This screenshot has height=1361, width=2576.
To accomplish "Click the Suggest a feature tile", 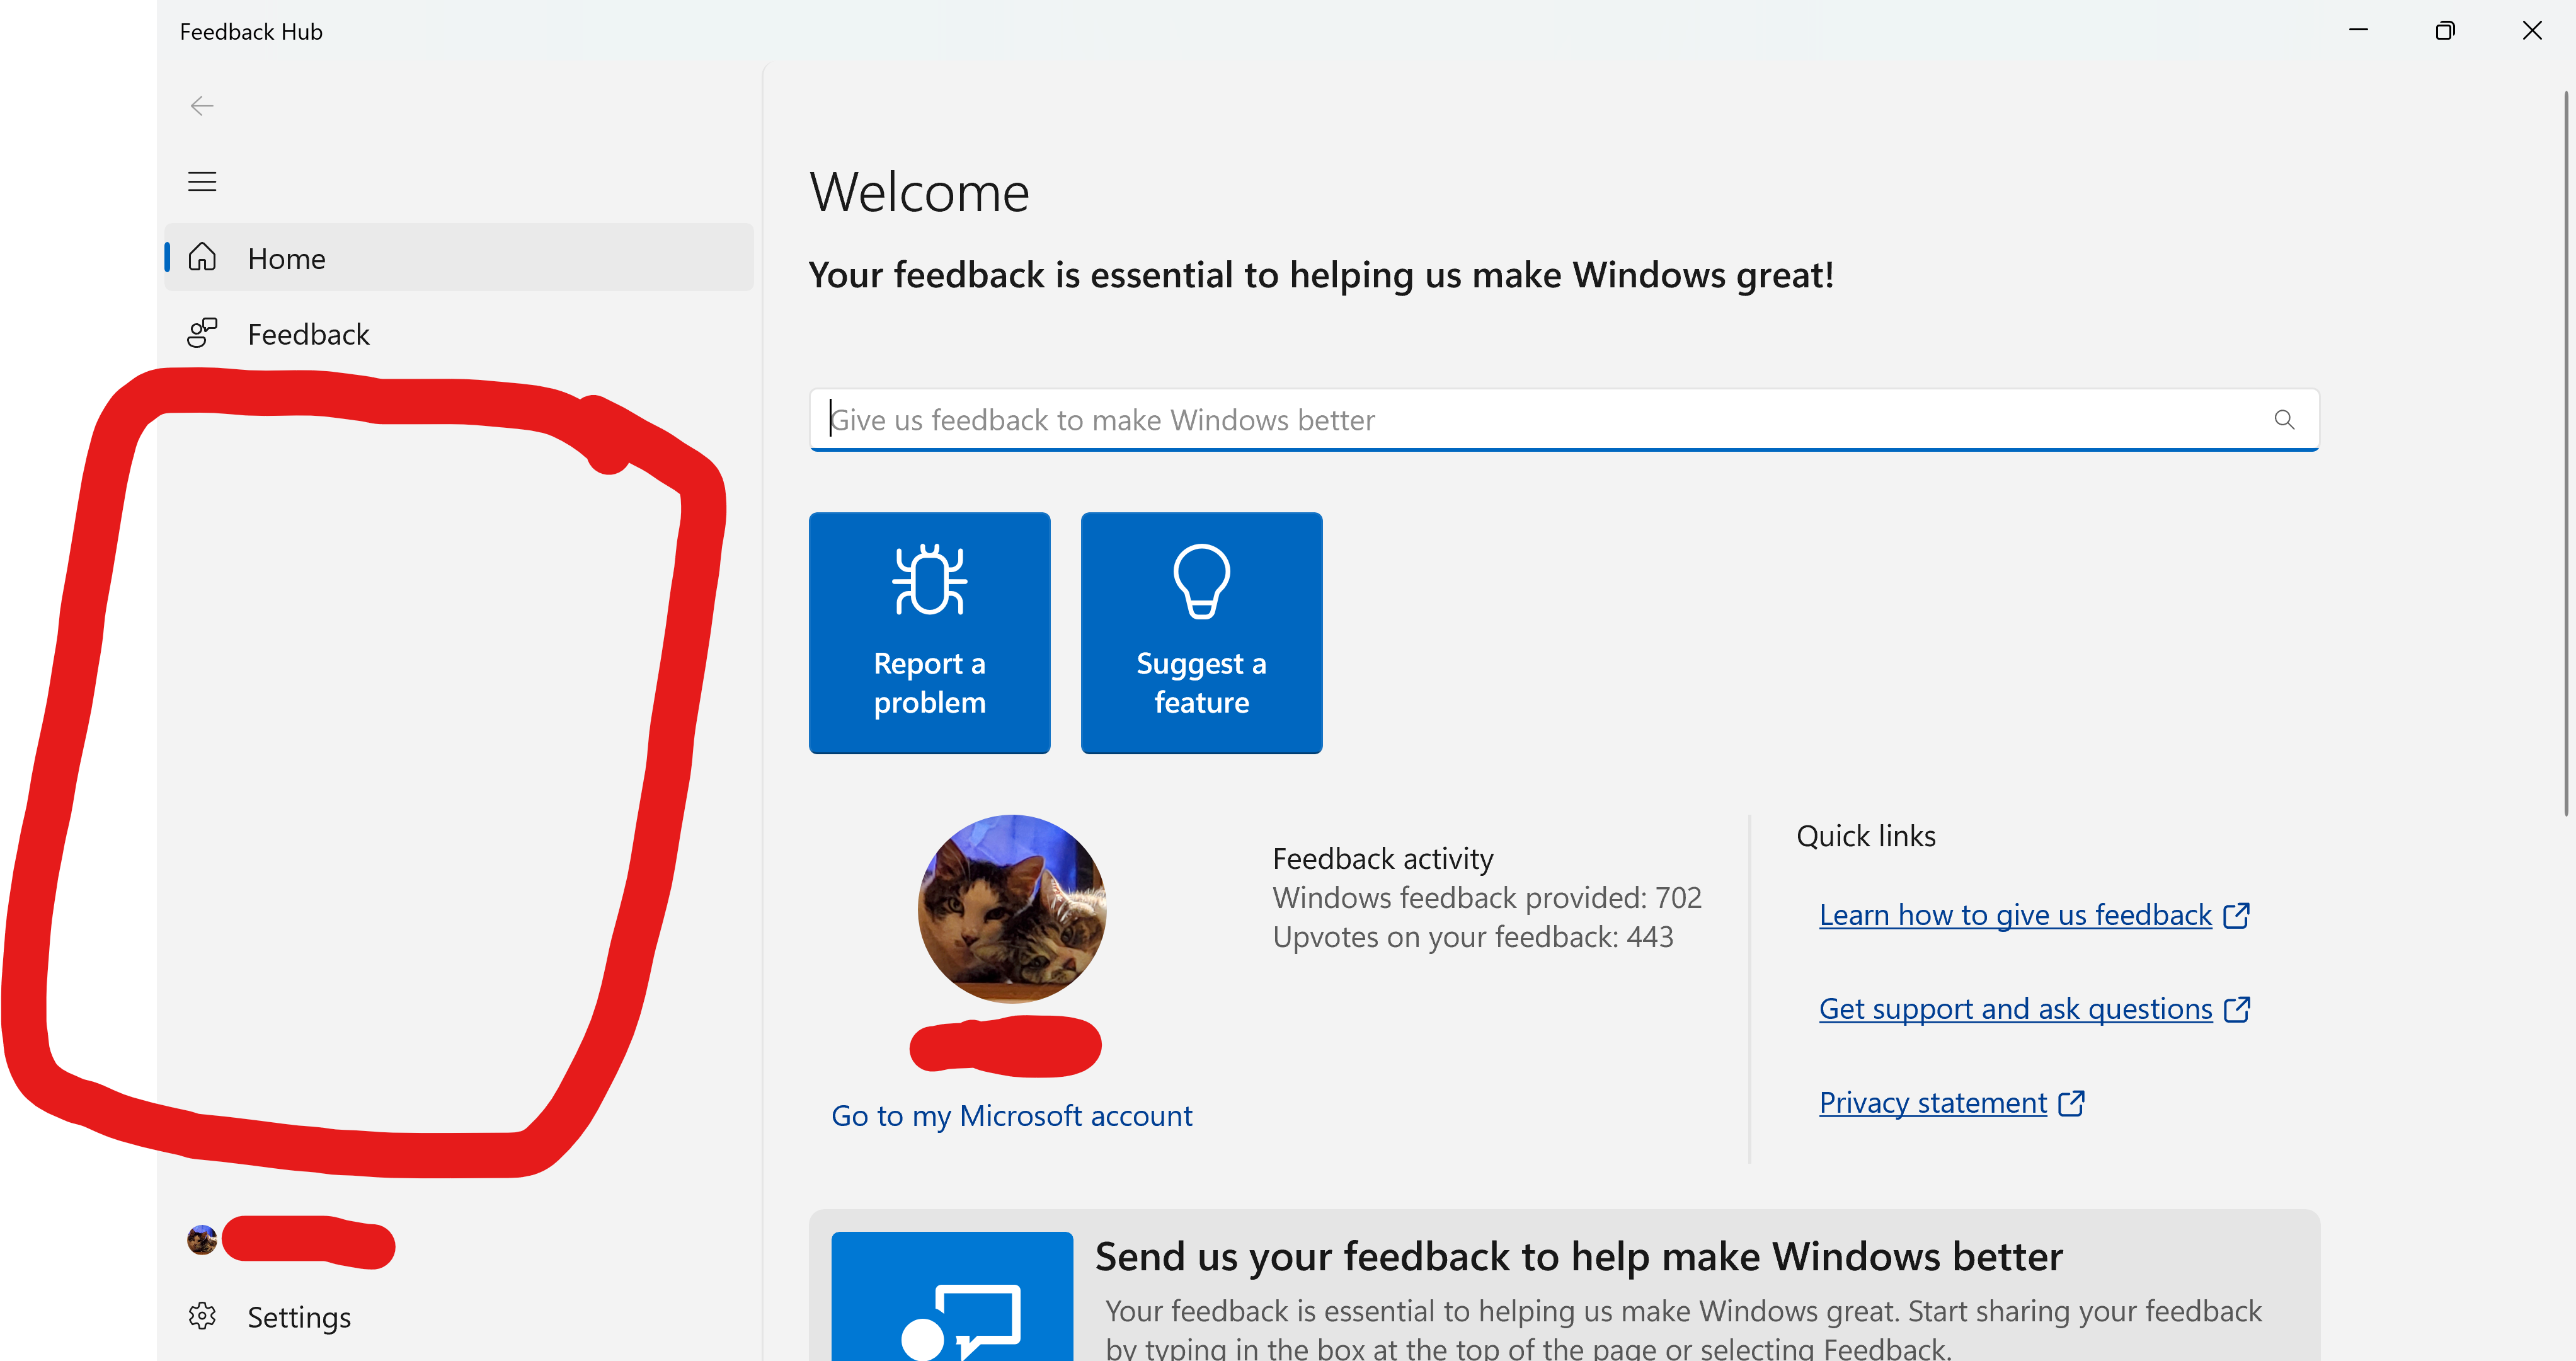I will coord(1201,633).
